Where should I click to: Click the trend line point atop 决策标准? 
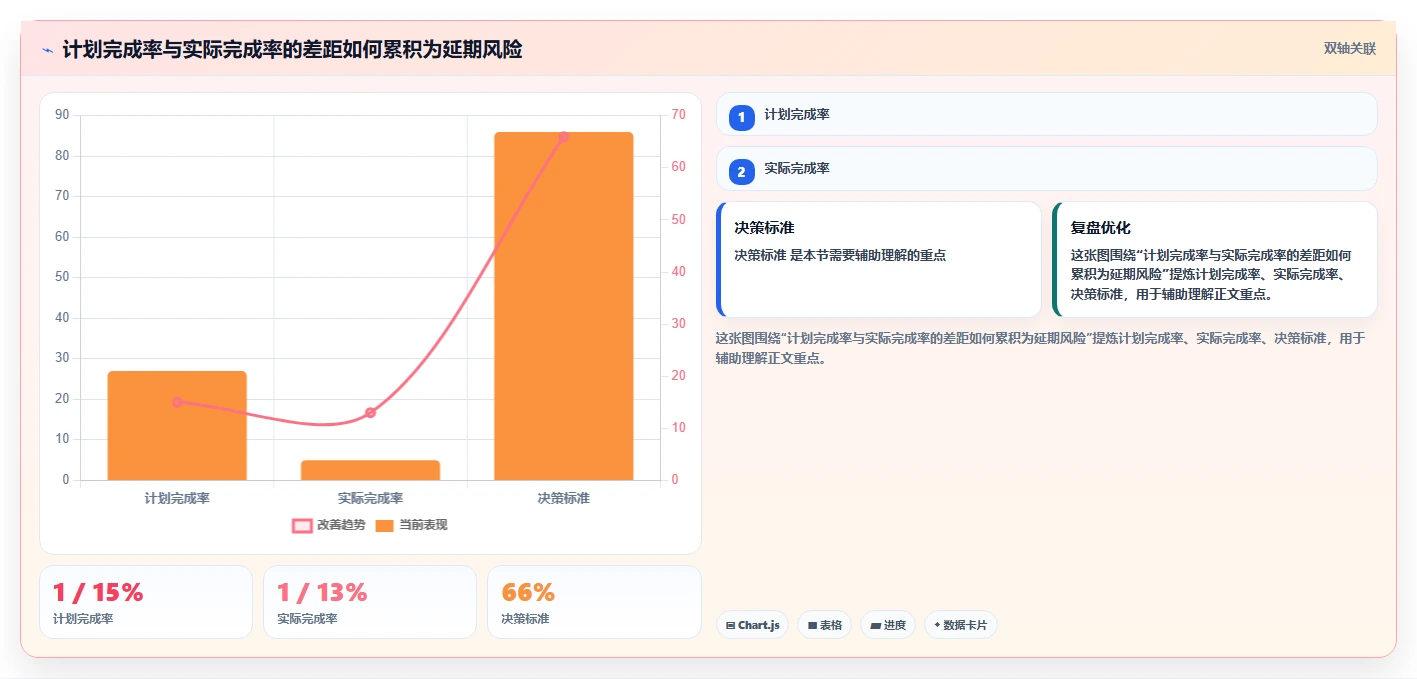(564, 136)
